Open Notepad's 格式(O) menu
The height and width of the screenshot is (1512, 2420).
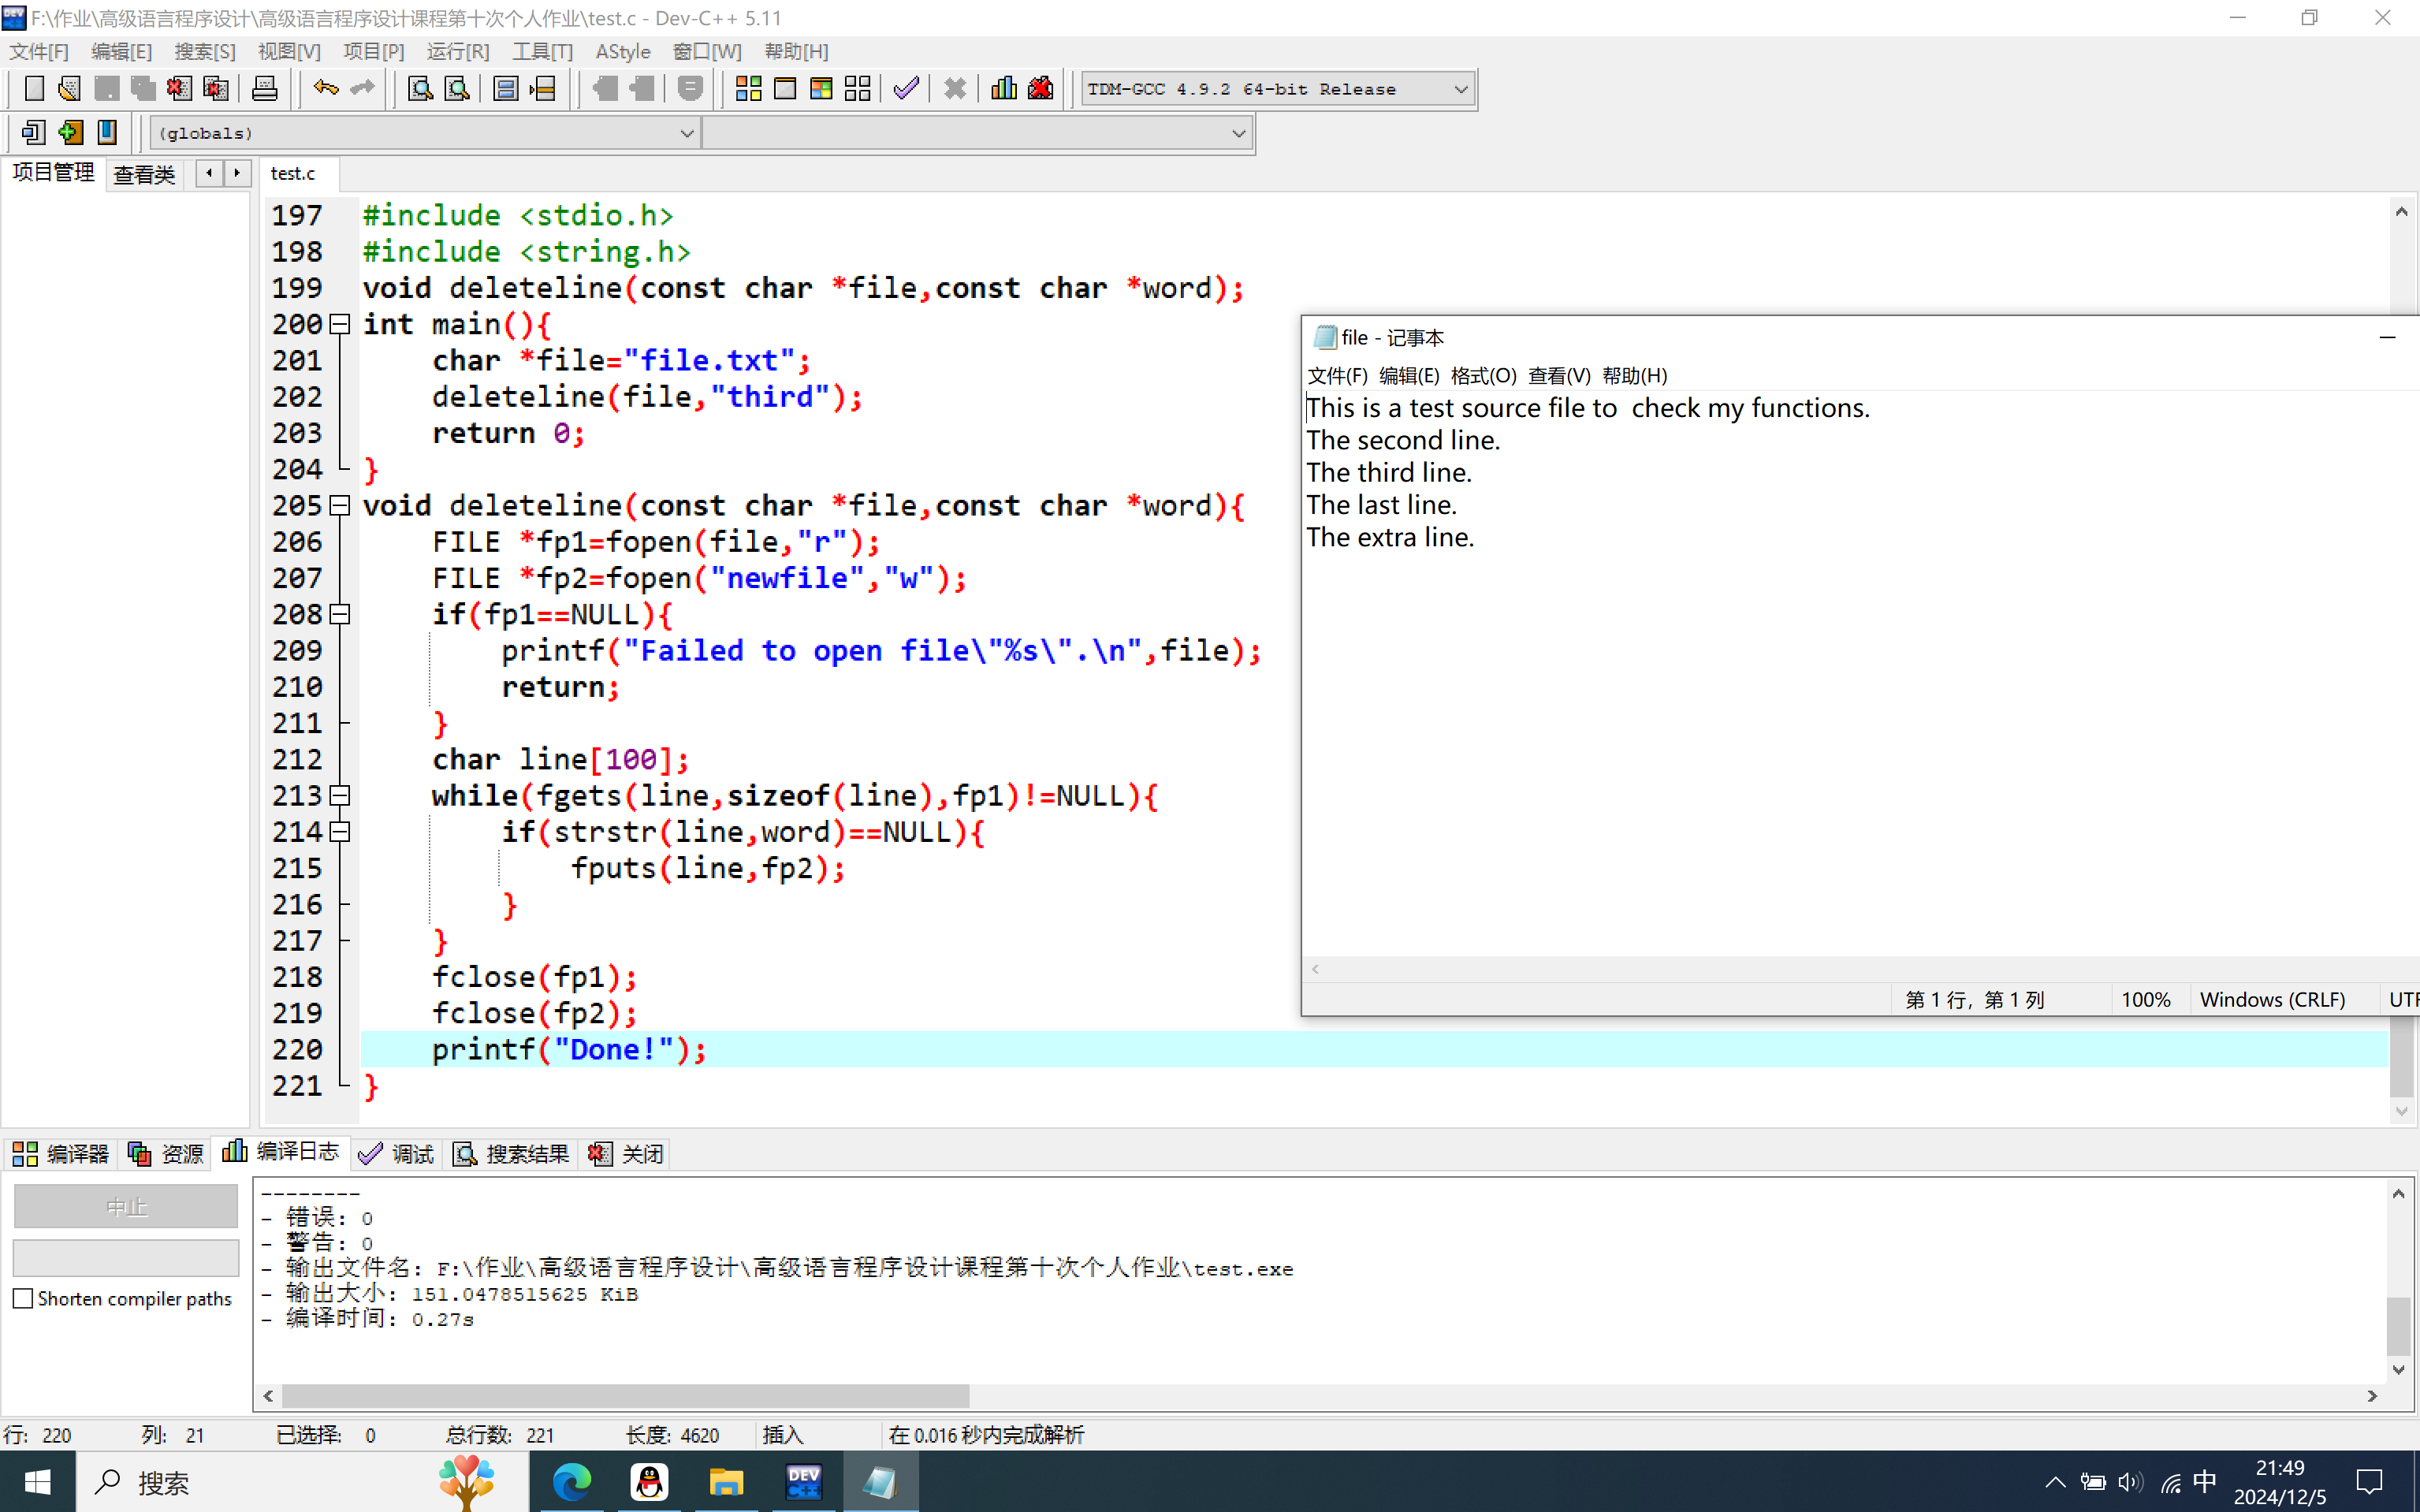click(1483, 376)
